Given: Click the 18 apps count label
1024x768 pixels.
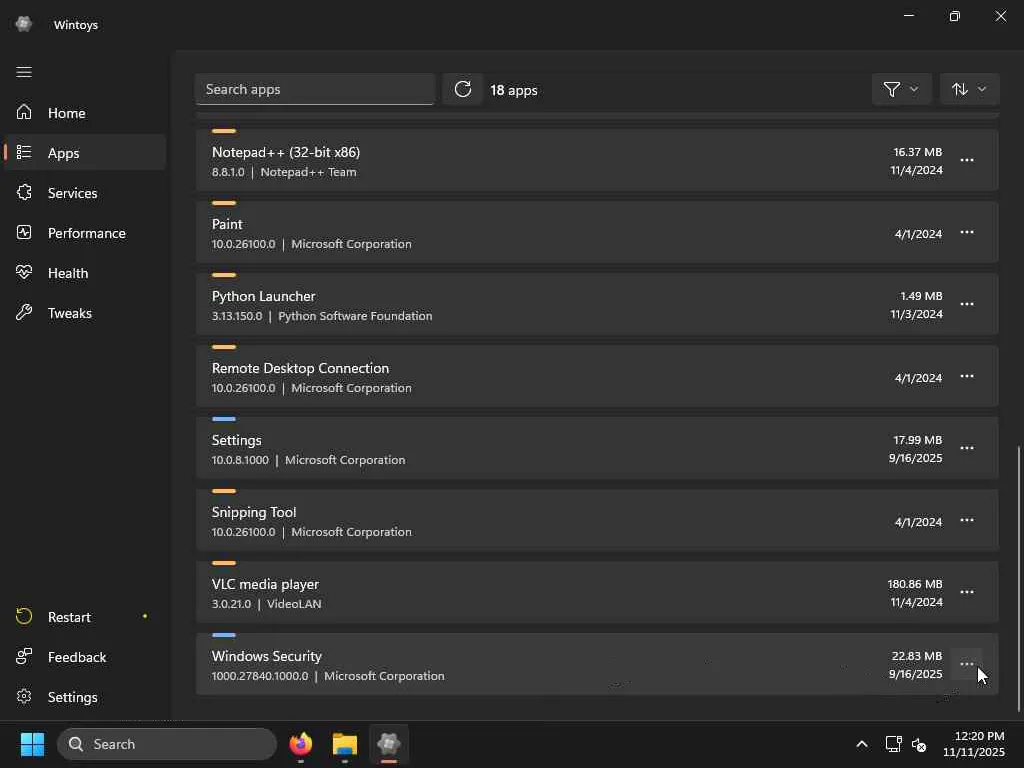Looking at the screenshot, I should pyautogui.click(x=514, y=90).
